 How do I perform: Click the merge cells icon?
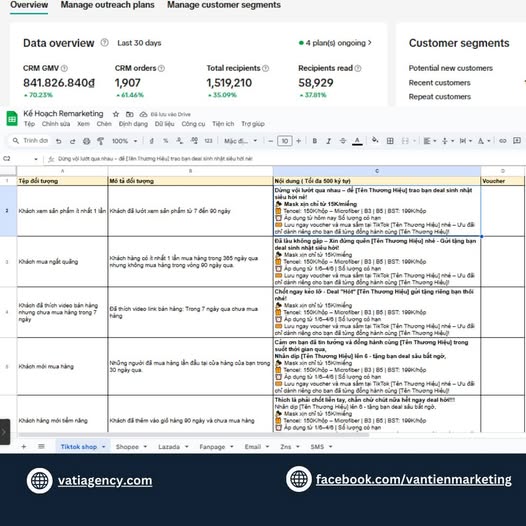[405, 141]
